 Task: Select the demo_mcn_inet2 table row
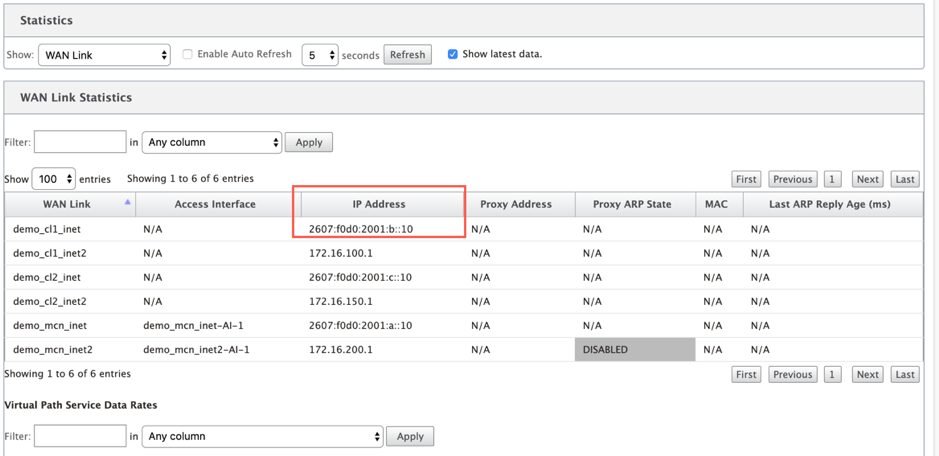463,349
